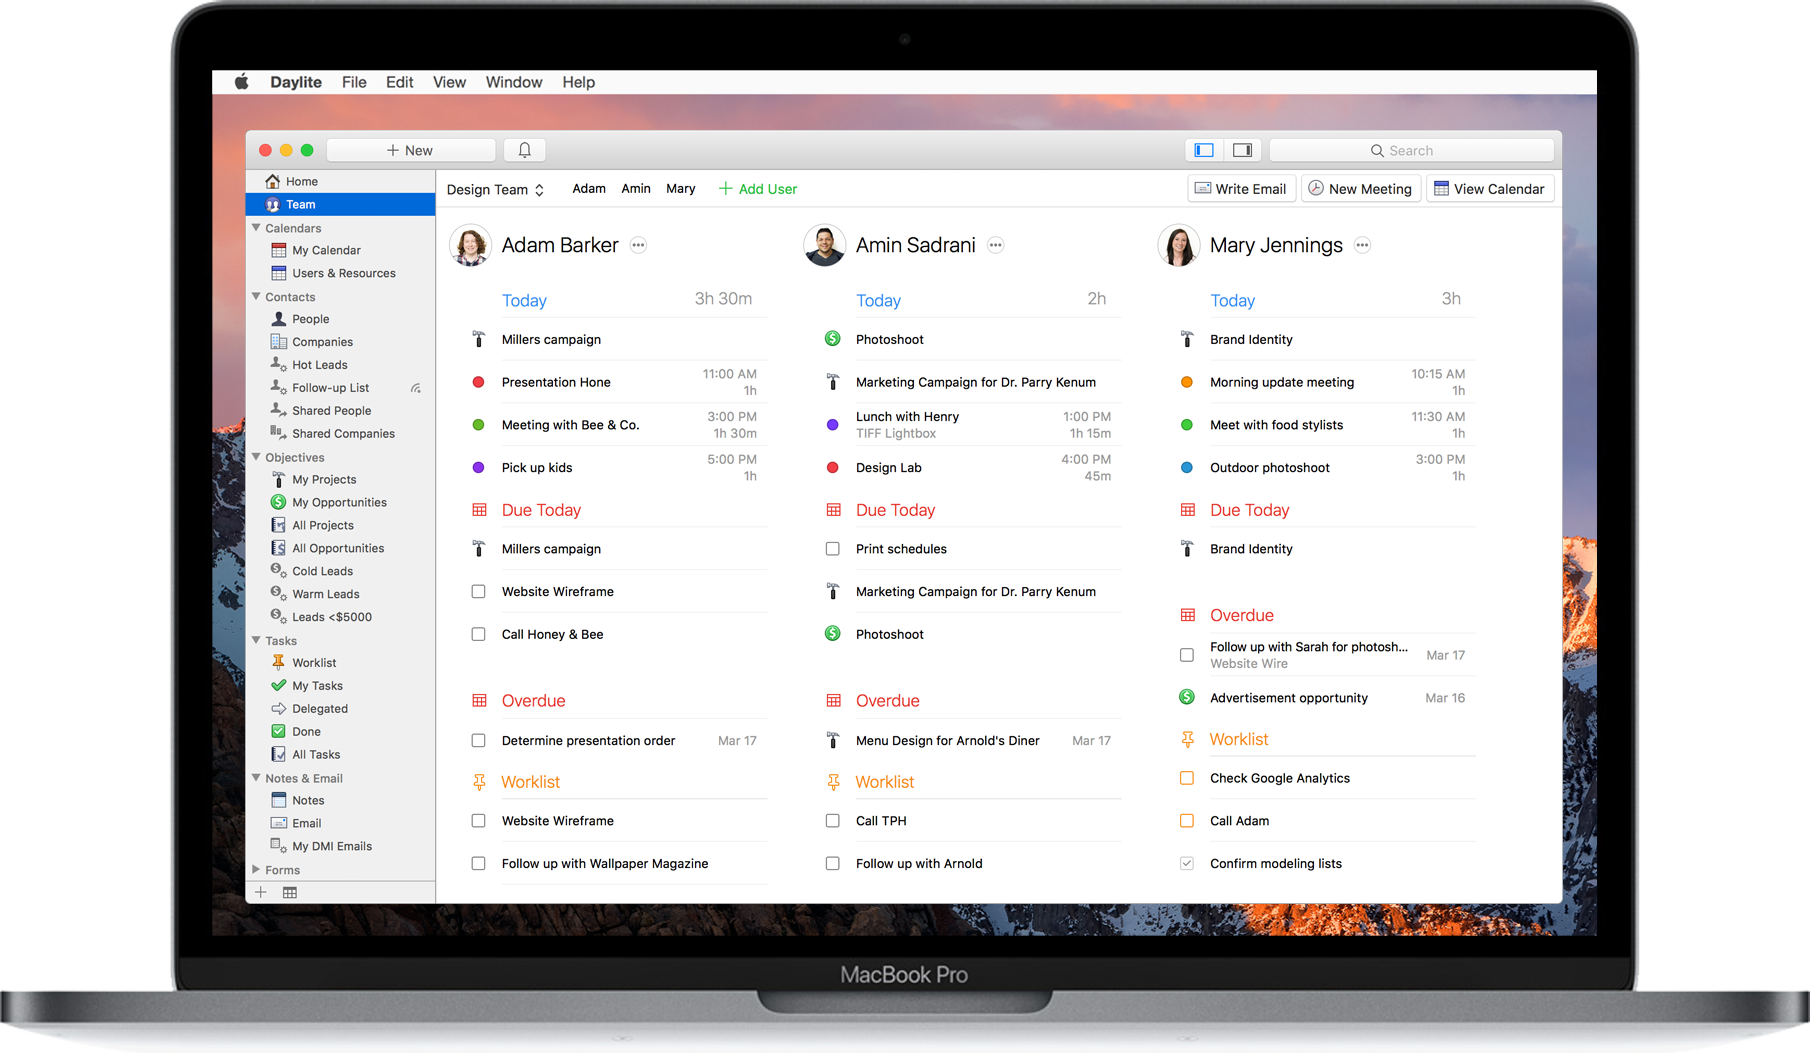The height and width of the screenshot is (1053, 1810).
Task: Toggle the right sidebar panel icon
Action: tap(1242, 150)
